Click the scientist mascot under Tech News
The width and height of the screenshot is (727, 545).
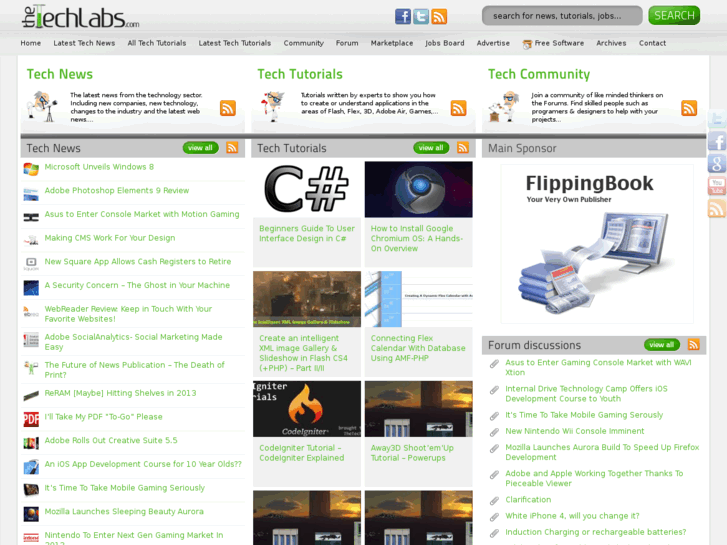click(42, 107)
